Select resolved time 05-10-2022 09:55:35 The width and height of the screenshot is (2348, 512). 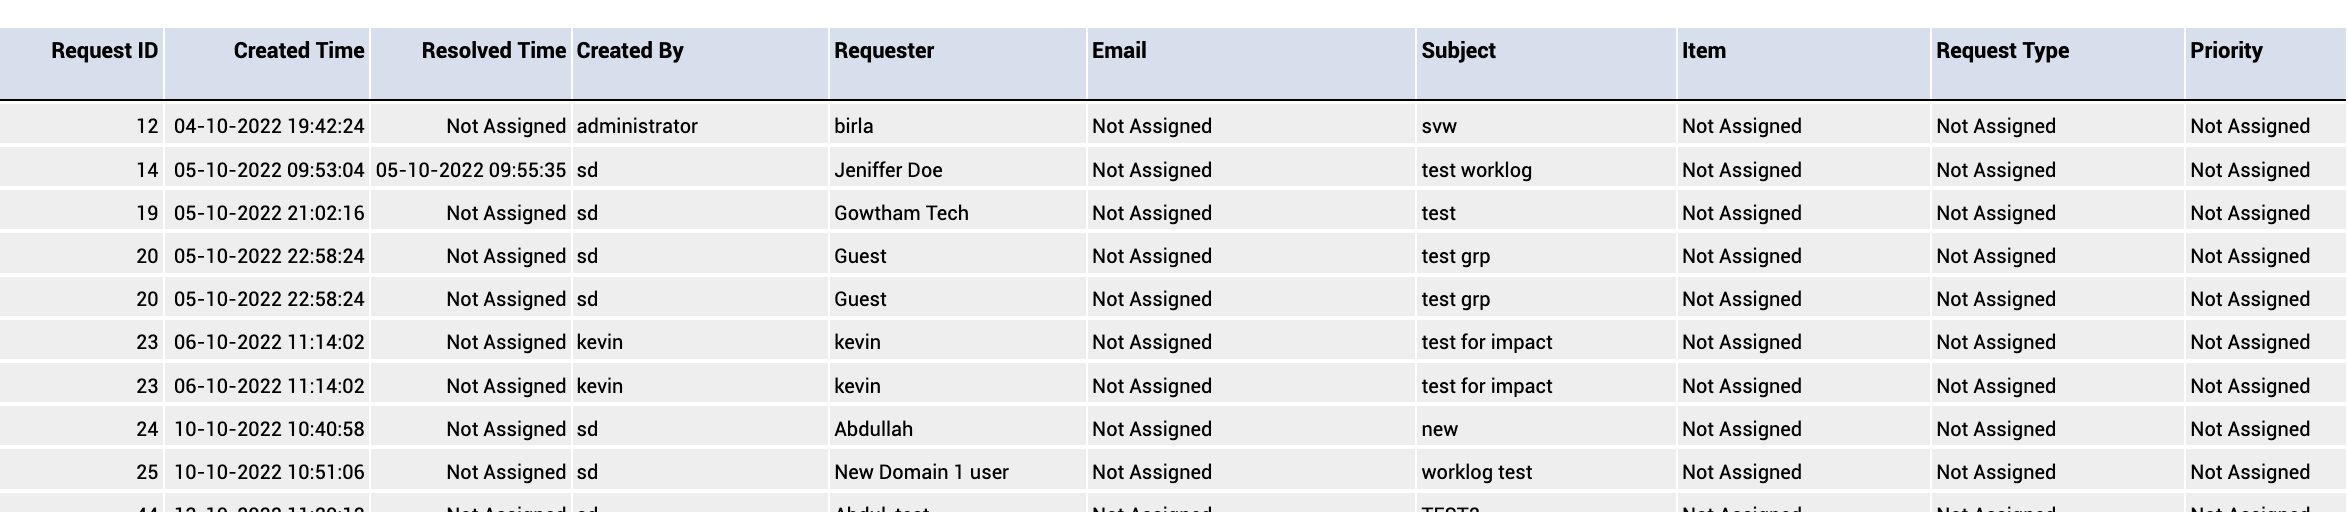click(471, 170)
